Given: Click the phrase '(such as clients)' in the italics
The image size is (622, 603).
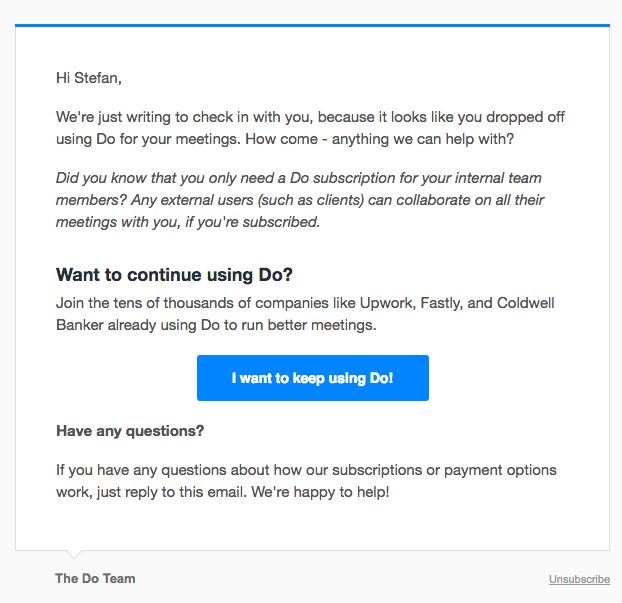Looking at the screenshot, I should [311, 200].
